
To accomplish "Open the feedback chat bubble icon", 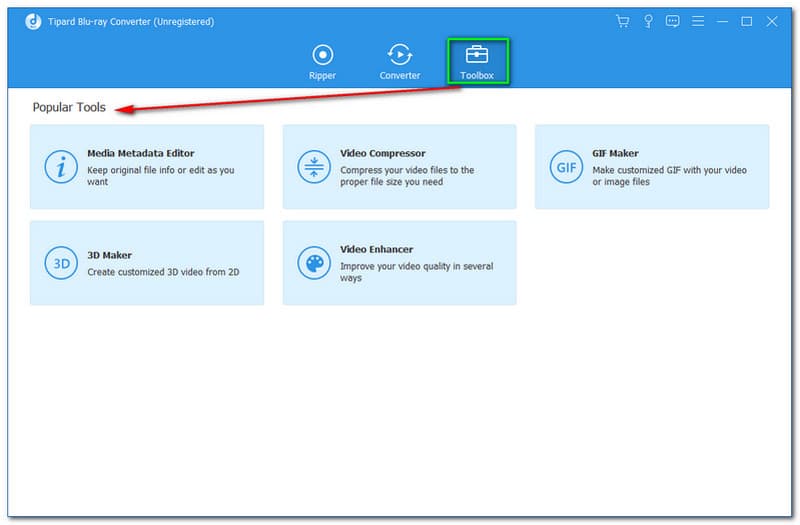I will (673, 21).
